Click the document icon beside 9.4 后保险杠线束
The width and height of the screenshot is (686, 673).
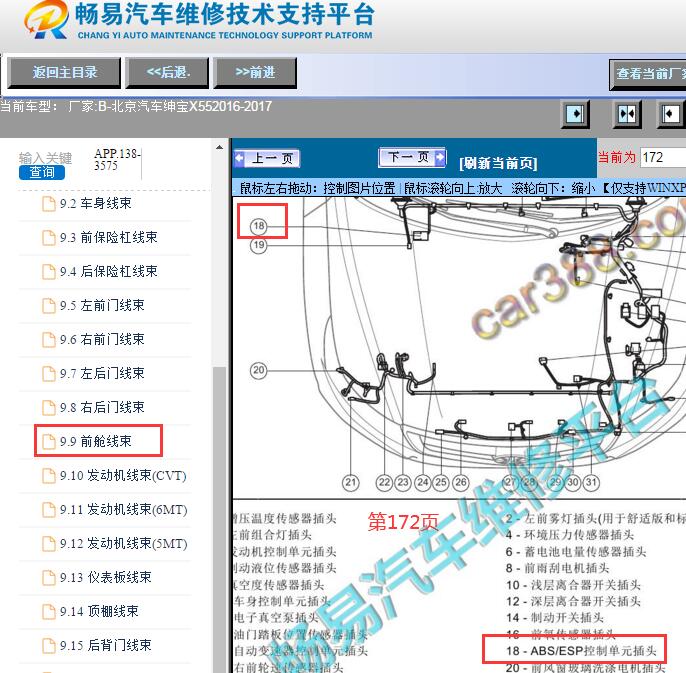[x=49, y=272]
